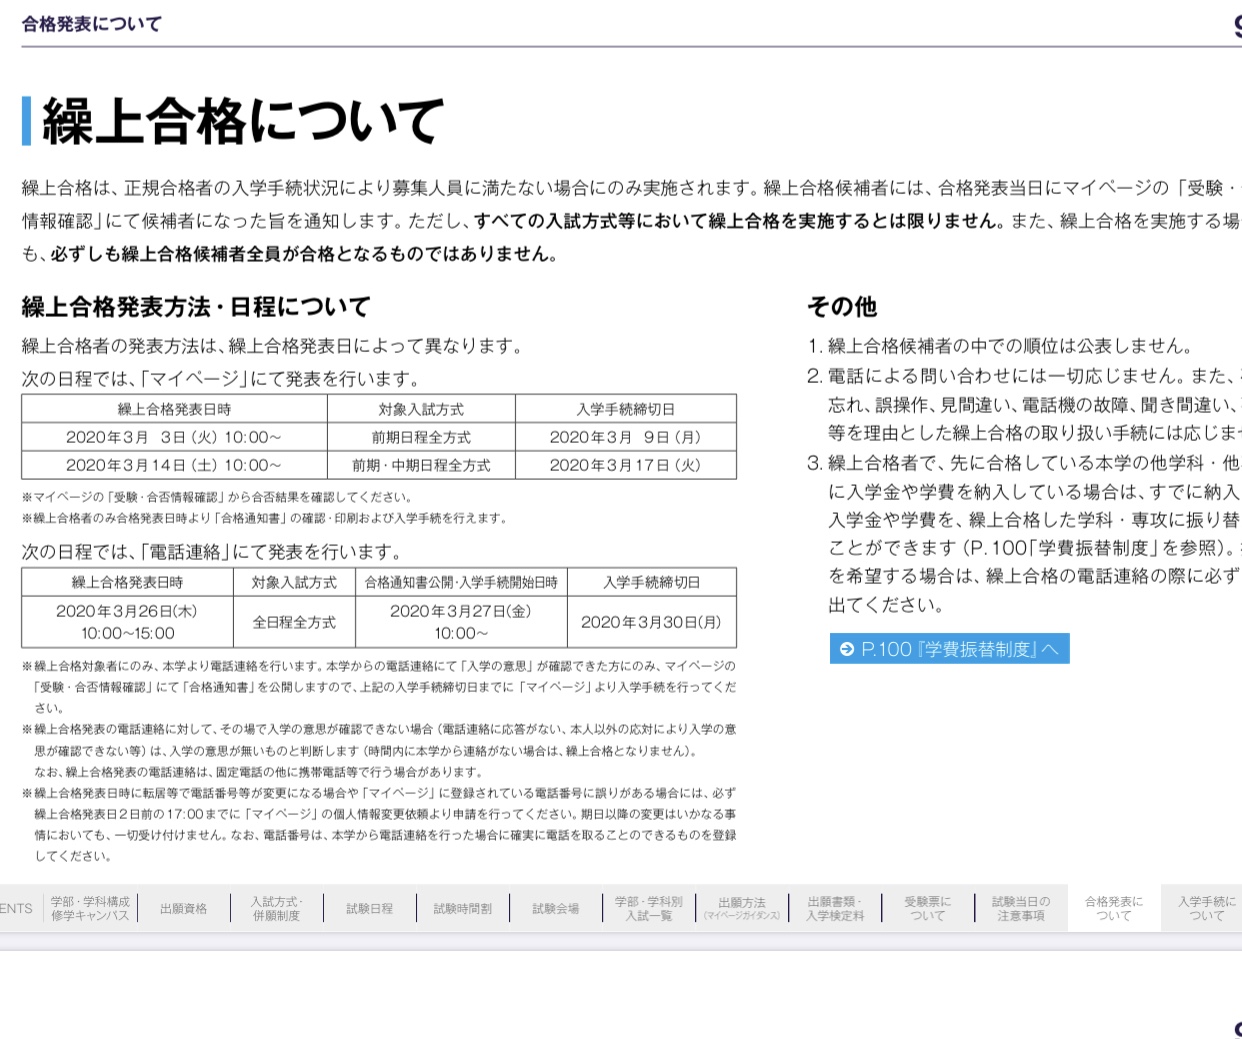Viewport: 1242px width, 1039px height.
Task: Click active 合格発表について tab in bottom navigation
Action: click(1113, 908)
